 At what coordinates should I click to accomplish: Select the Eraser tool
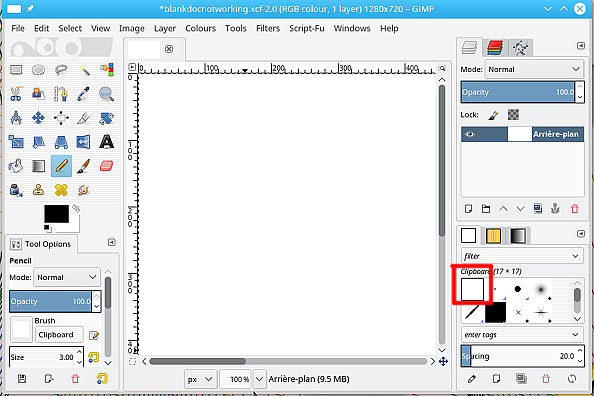(x=106, y=166)
